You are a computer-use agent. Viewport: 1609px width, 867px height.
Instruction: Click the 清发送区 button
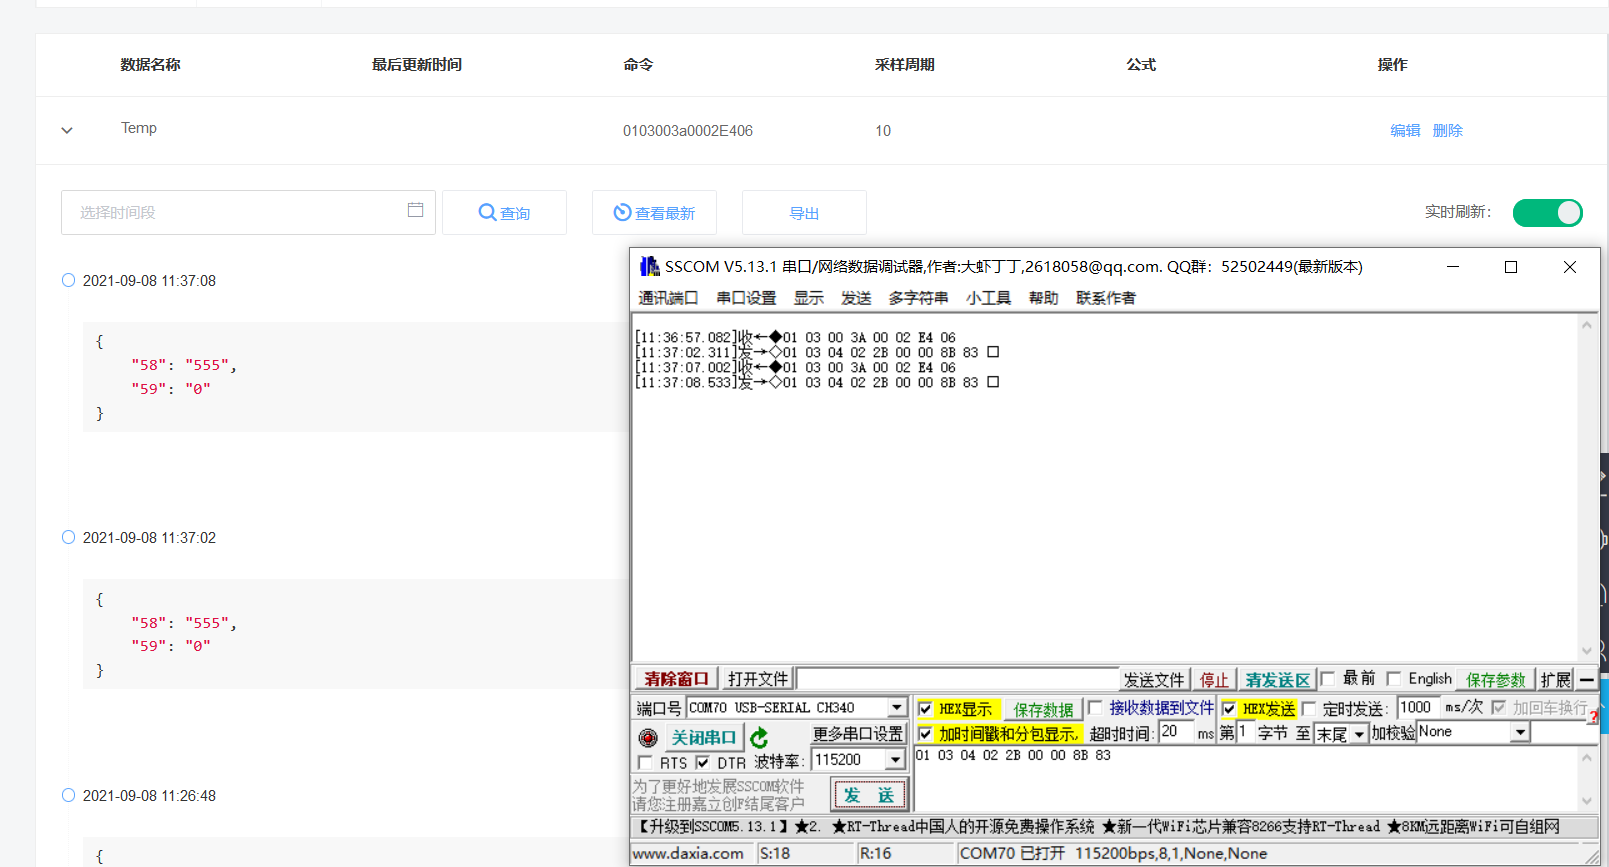point(1277,680)
